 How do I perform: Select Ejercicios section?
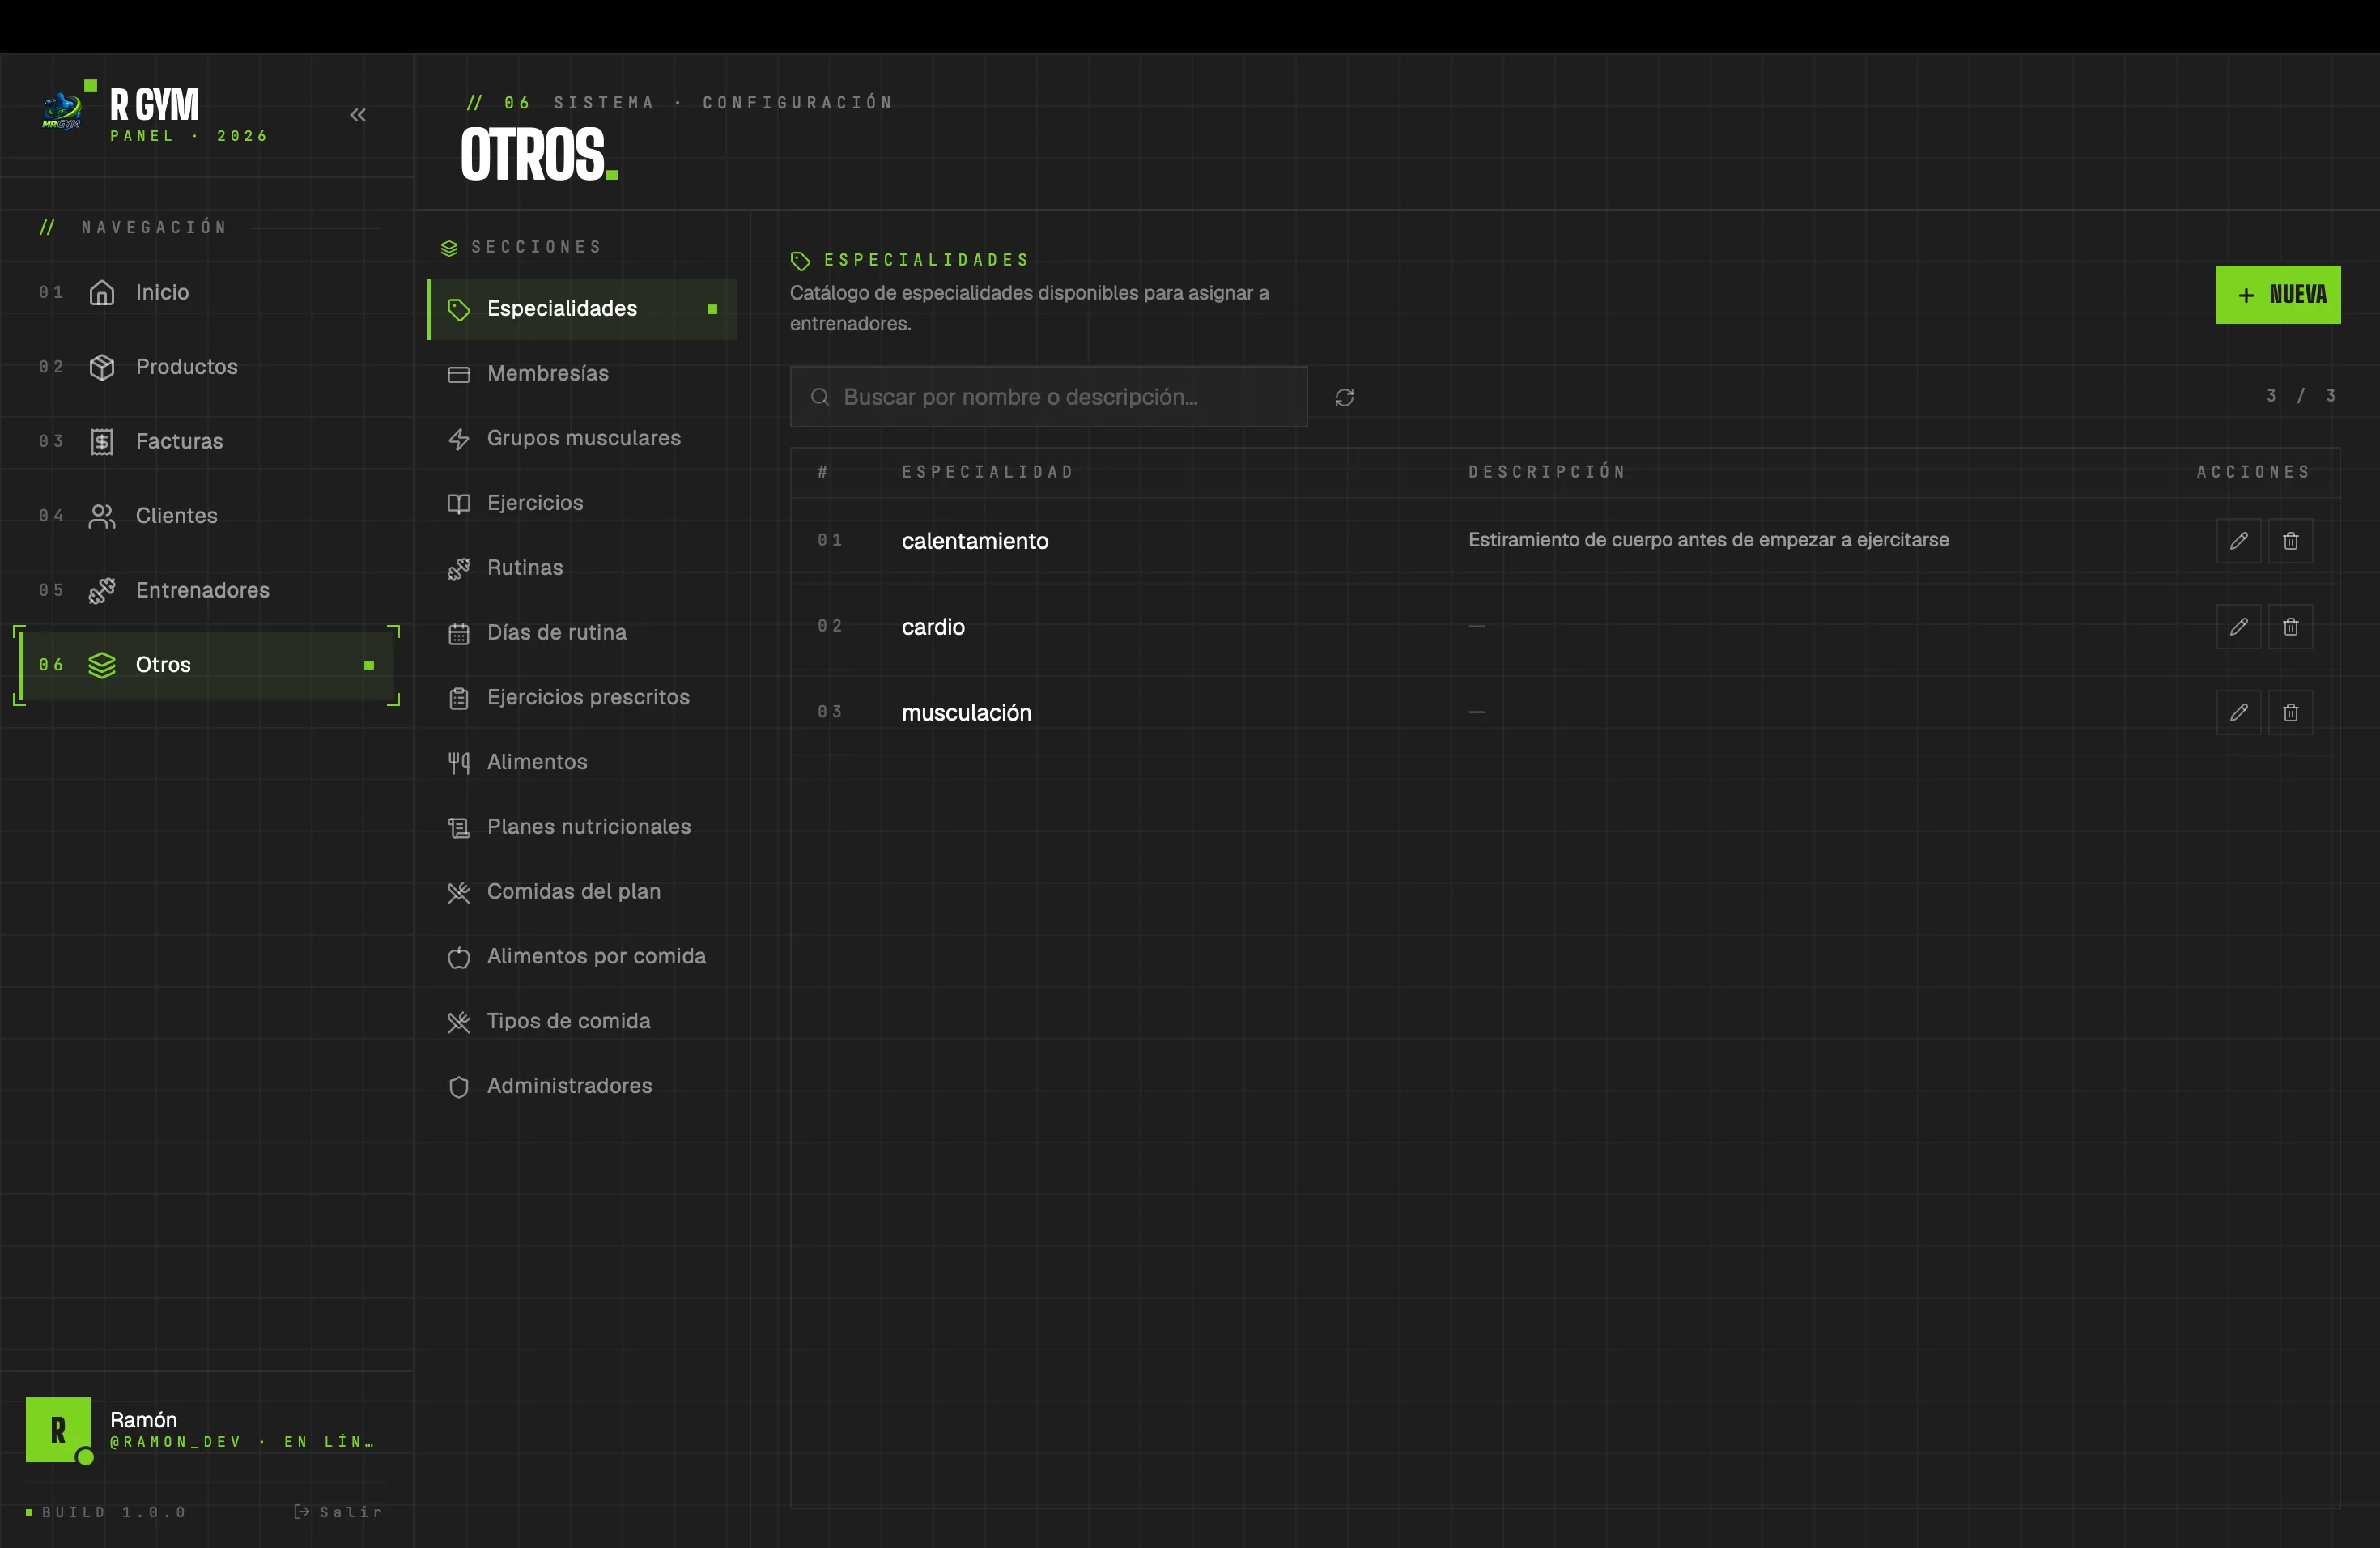coord(582,503)
